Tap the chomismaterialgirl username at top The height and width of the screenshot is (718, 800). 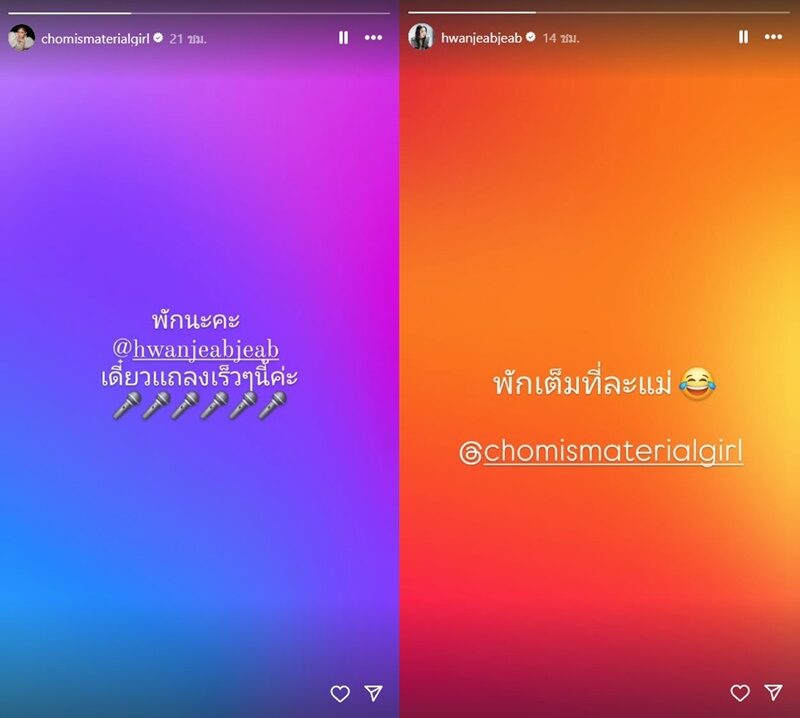95,39
